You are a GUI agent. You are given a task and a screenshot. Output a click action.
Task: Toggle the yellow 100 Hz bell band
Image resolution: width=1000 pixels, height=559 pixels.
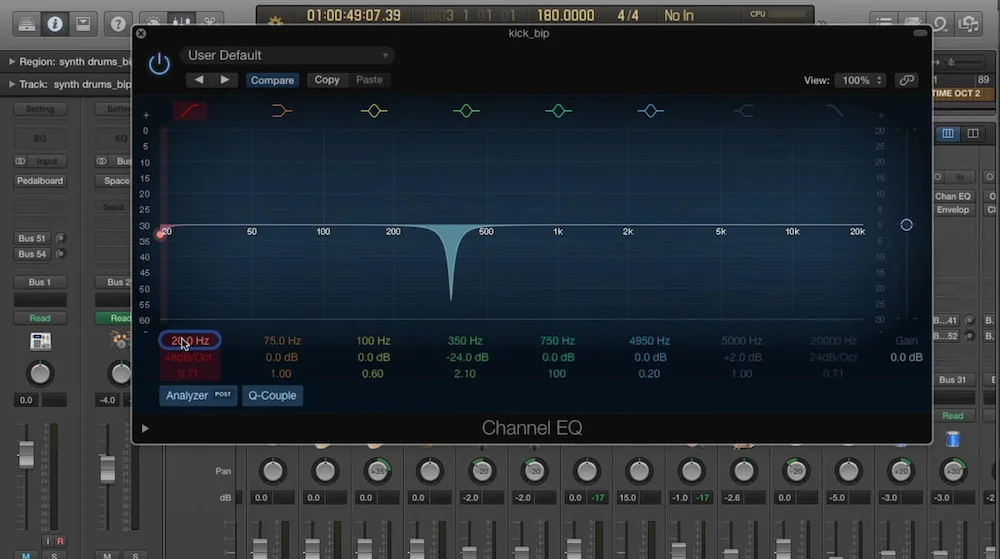(374, 111)
